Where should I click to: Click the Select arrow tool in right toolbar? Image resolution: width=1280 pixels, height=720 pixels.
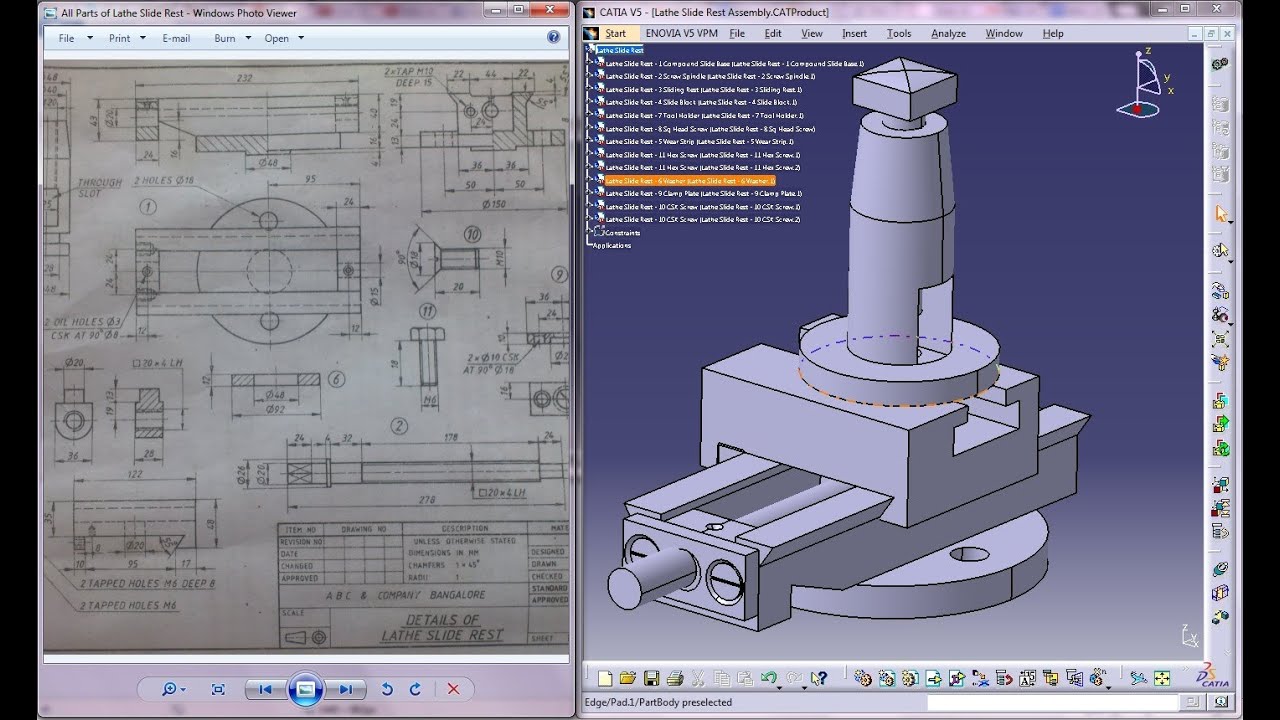(1220, 214)
